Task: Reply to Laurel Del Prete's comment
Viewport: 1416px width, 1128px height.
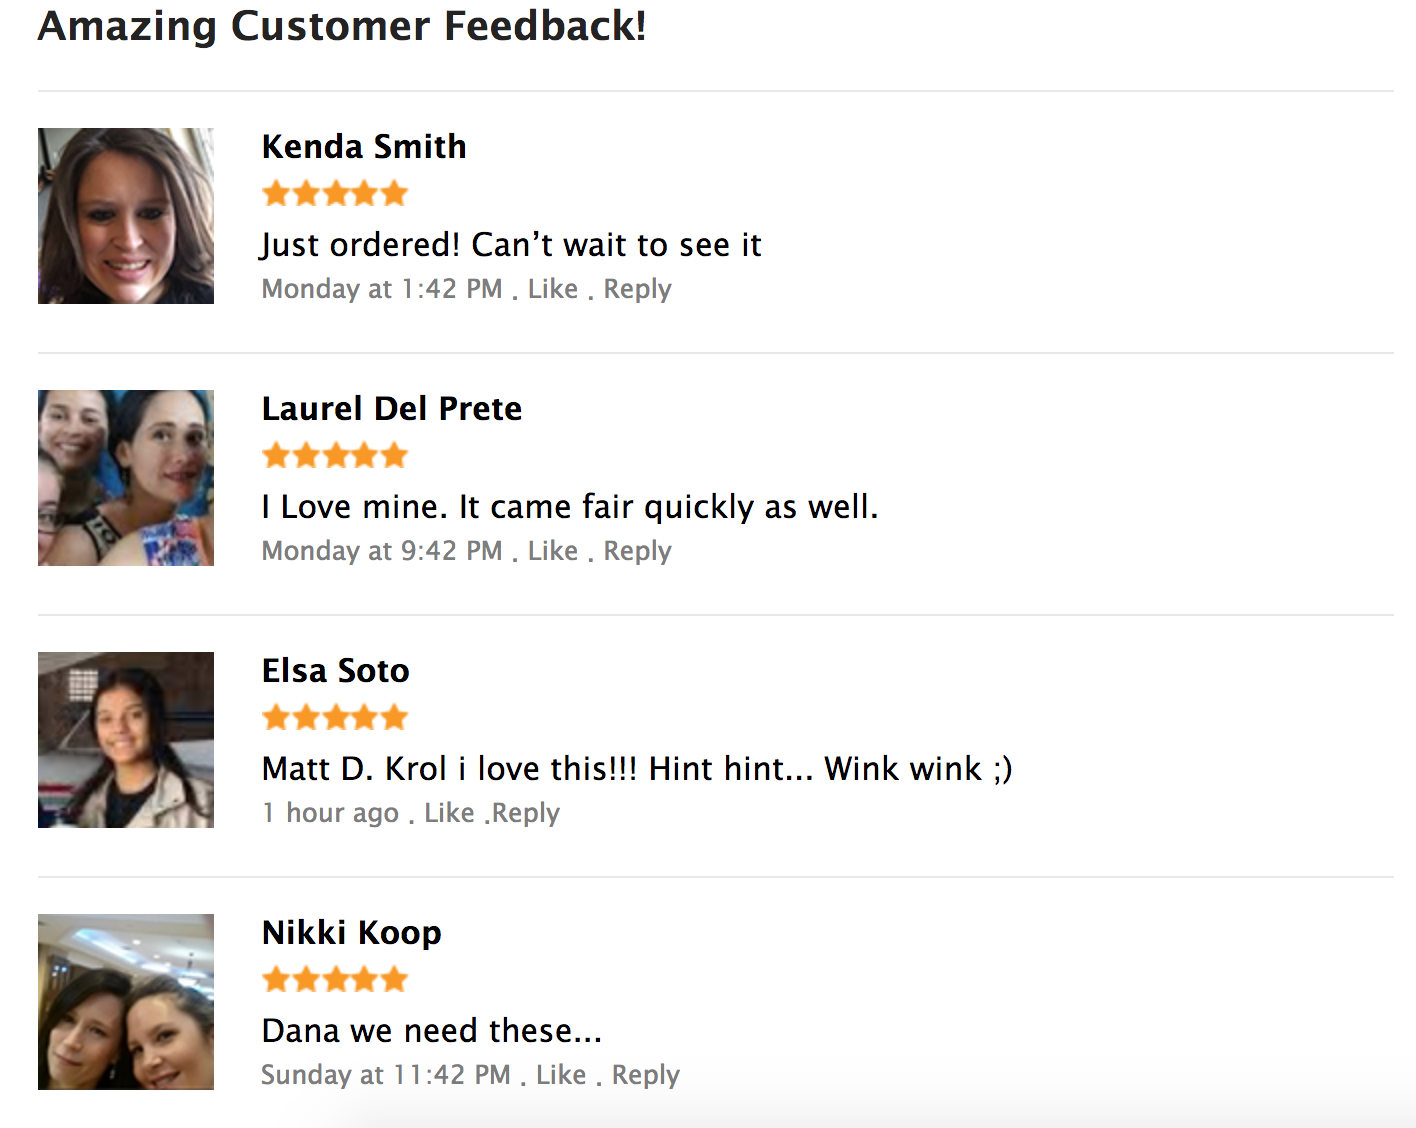Action: point(637,551)
